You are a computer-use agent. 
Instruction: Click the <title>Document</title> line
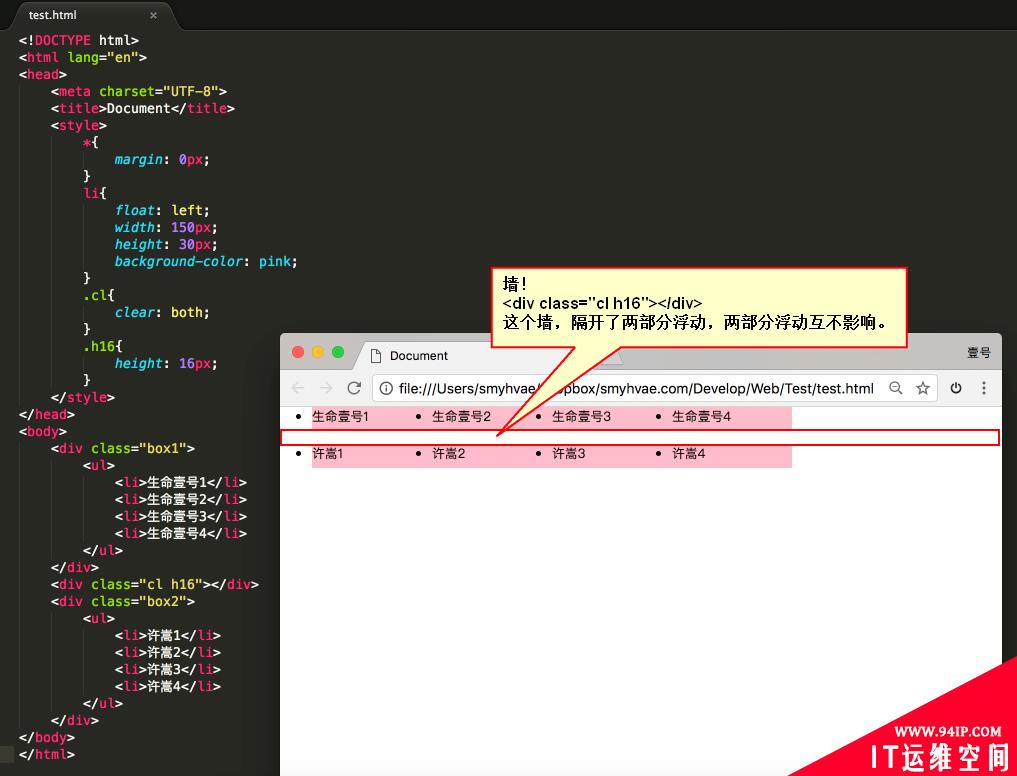click(143, 108)
